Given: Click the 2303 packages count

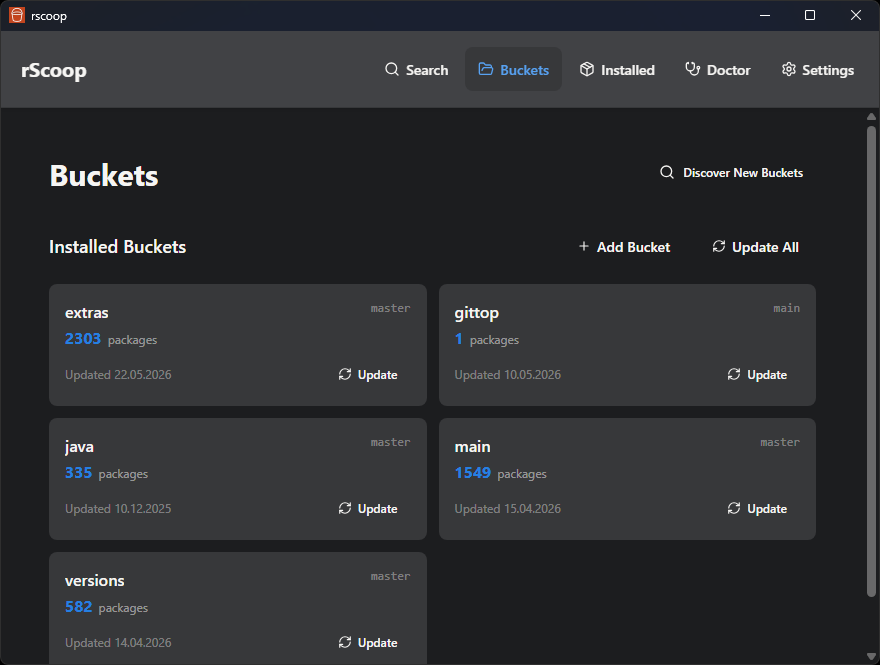Looking at the screenshot, I should [x=111, y=340].
